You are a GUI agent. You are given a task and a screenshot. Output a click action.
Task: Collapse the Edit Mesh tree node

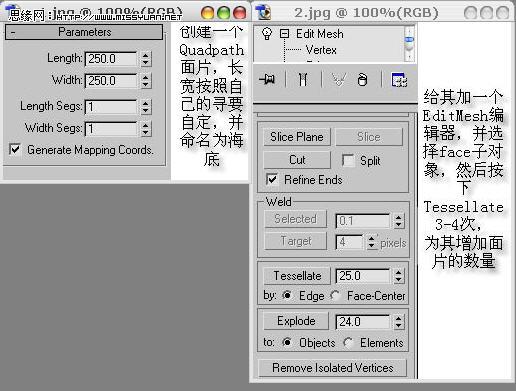click(284, 33)
